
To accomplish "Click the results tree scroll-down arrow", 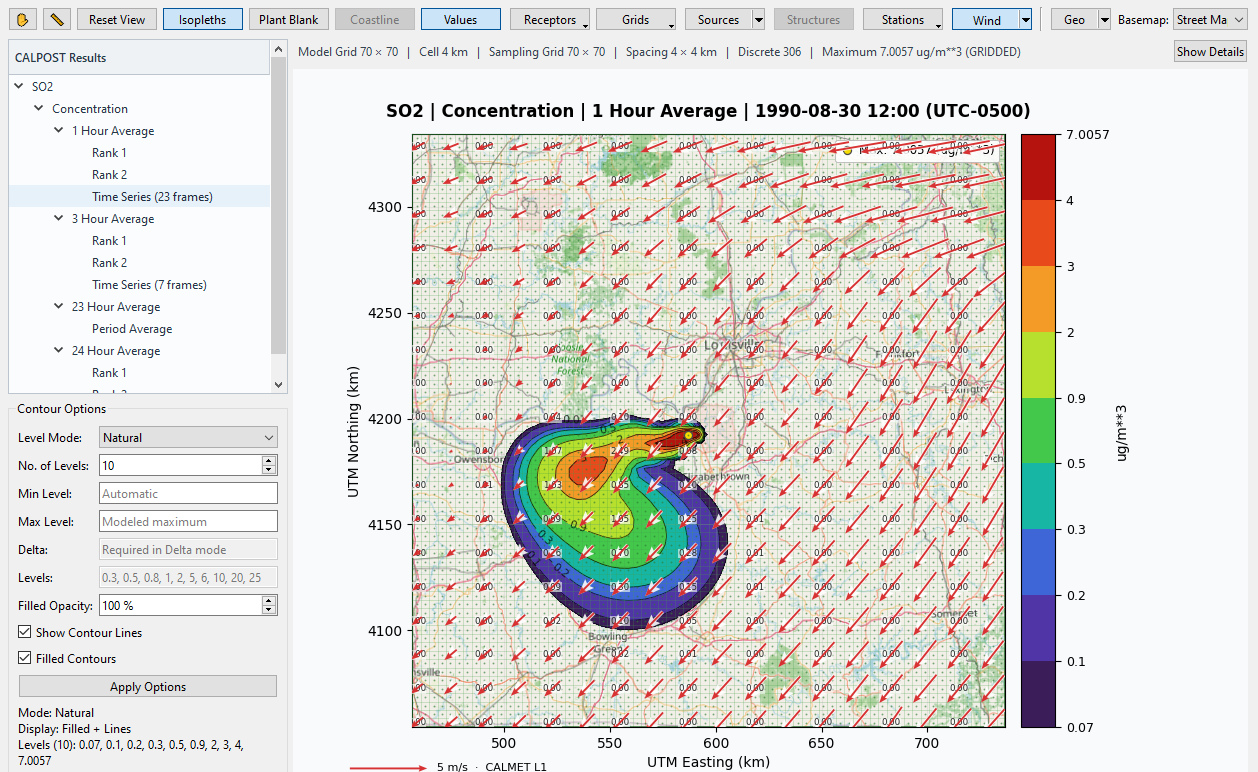I will click(x=278, y=384).
